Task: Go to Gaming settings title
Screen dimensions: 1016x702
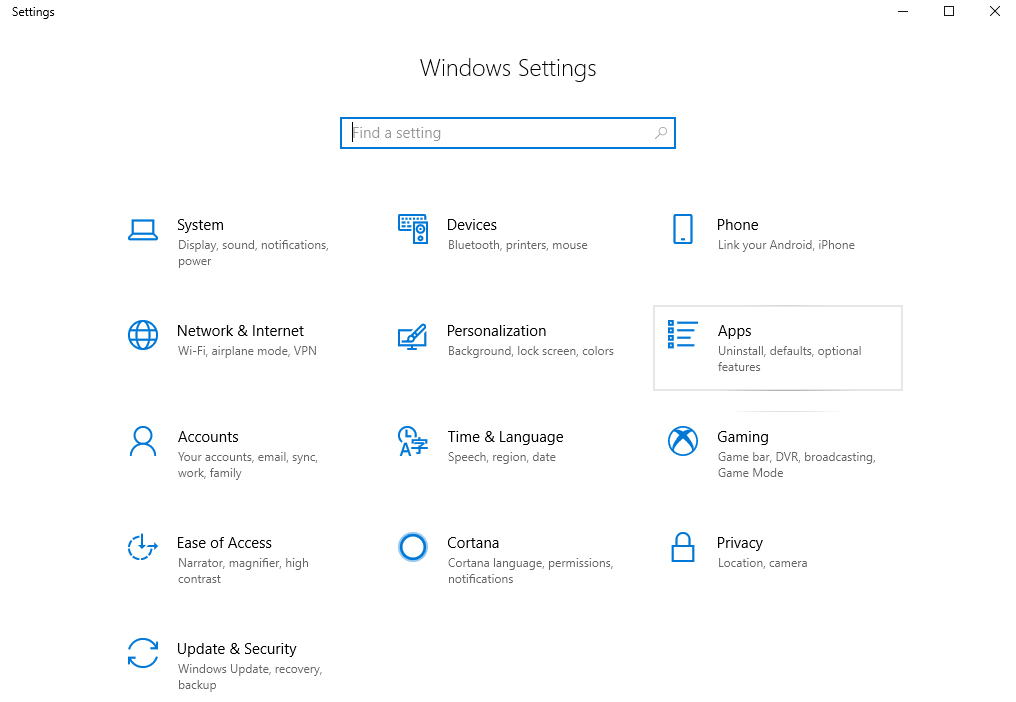Action: 743,437
